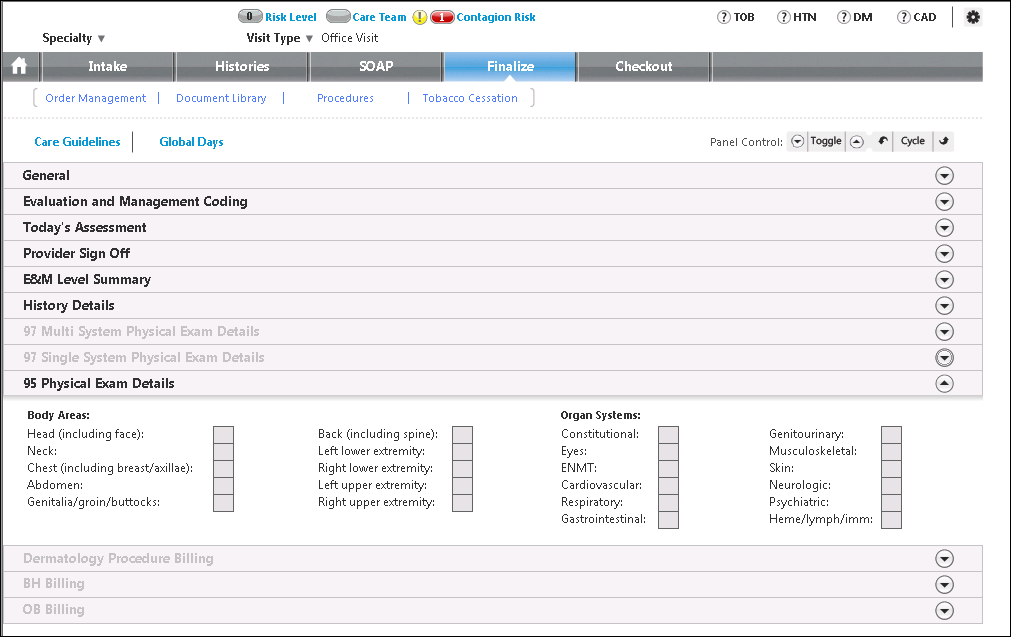Viewport: 1011px width, 637px height.
Task: Expand all panels with Toggle up arrow
Action: tap(856, 142)
